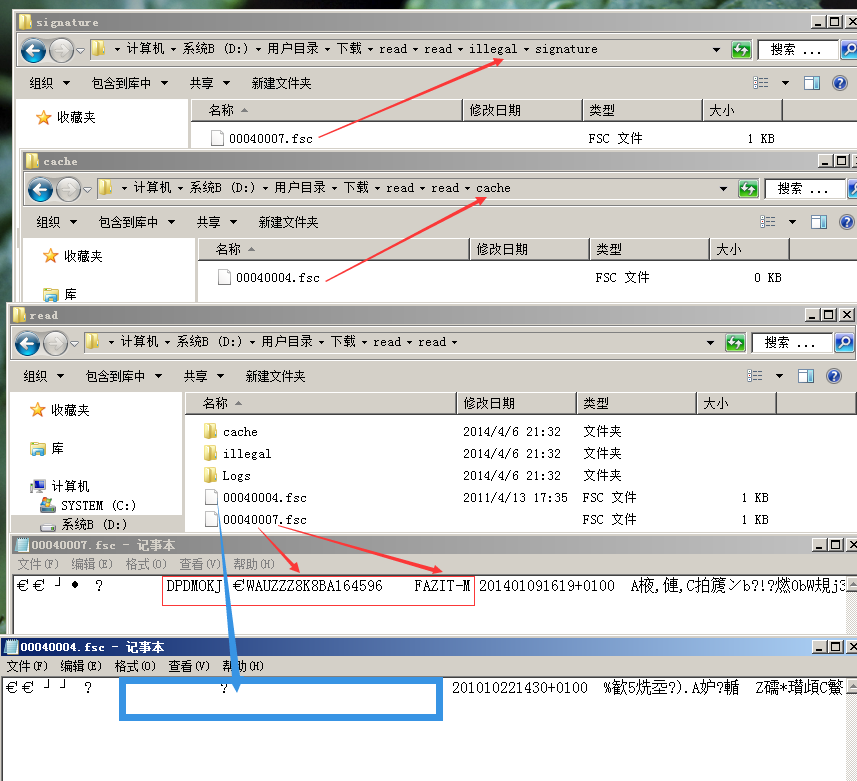Sort by 修改日期 column in read window
This screenshot has width=857, height=781.
490,403
